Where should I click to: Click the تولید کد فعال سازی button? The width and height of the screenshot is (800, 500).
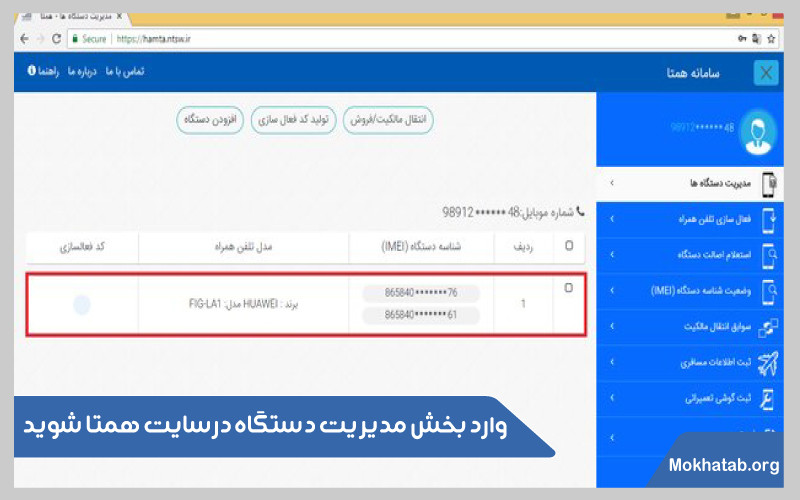[293, 120]
